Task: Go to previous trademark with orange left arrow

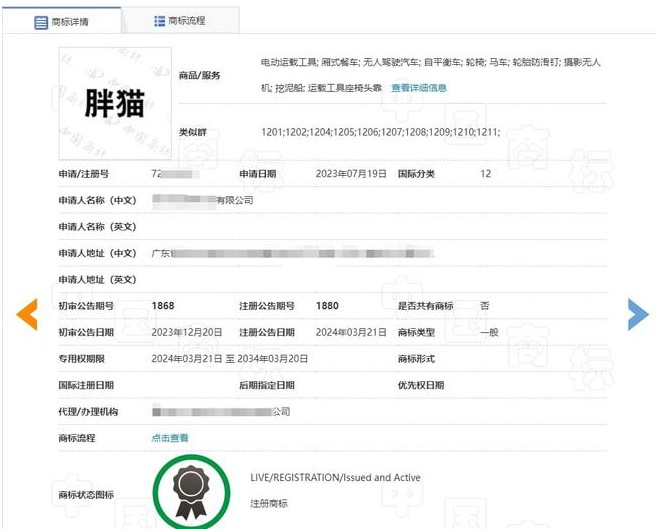Action: pos(27,314)
